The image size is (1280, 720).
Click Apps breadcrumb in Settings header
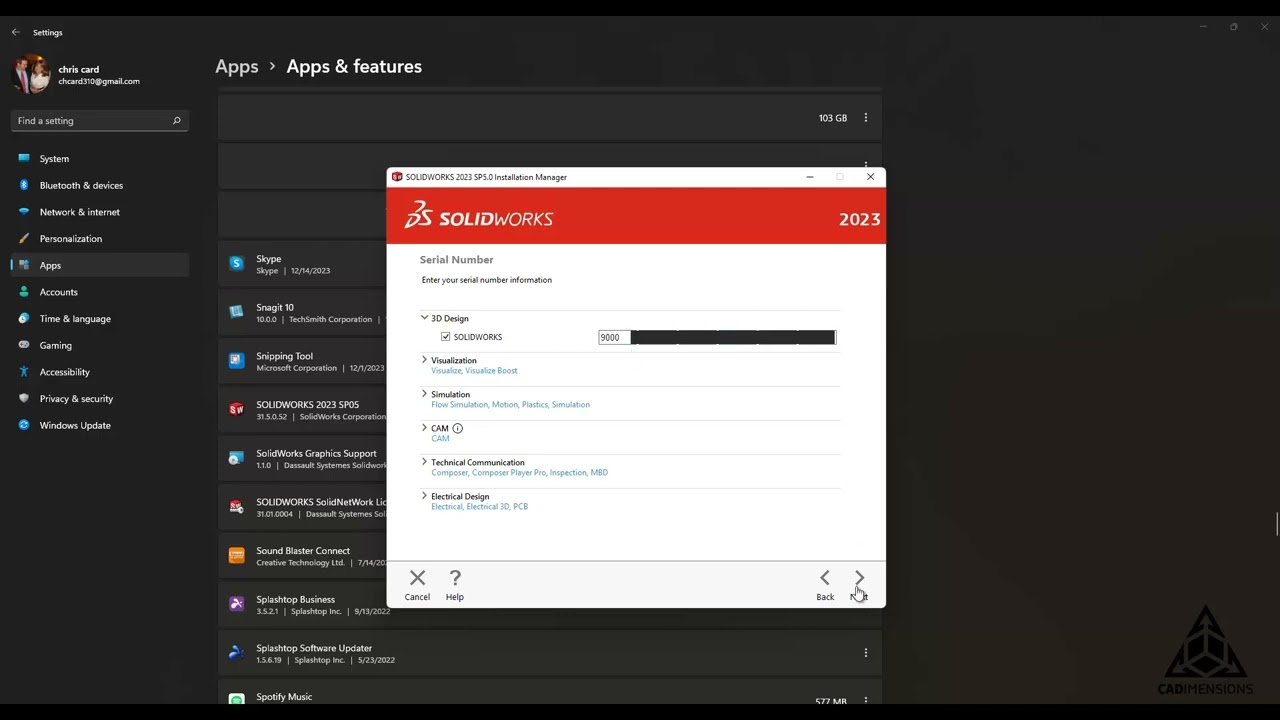tap(237, 66)
